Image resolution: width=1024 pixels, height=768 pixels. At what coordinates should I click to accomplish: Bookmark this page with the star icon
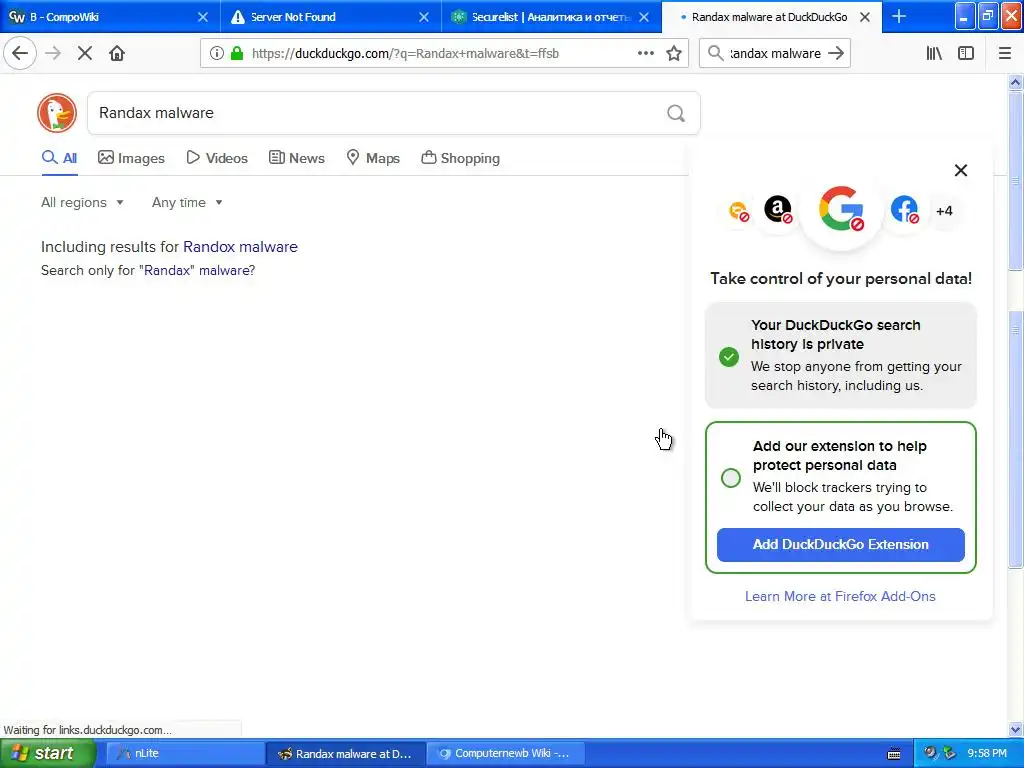(x=674, y=54)
